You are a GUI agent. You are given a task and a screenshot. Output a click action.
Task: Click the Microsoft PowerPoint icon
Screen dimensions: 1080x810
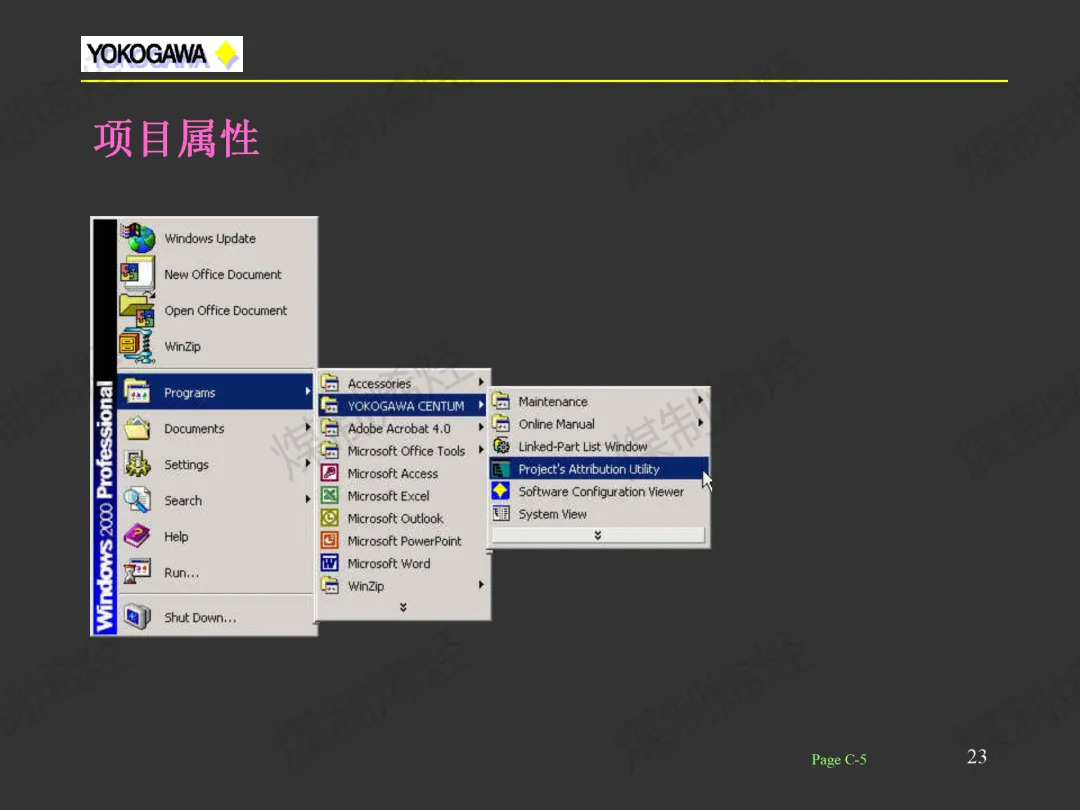[330, 540]
